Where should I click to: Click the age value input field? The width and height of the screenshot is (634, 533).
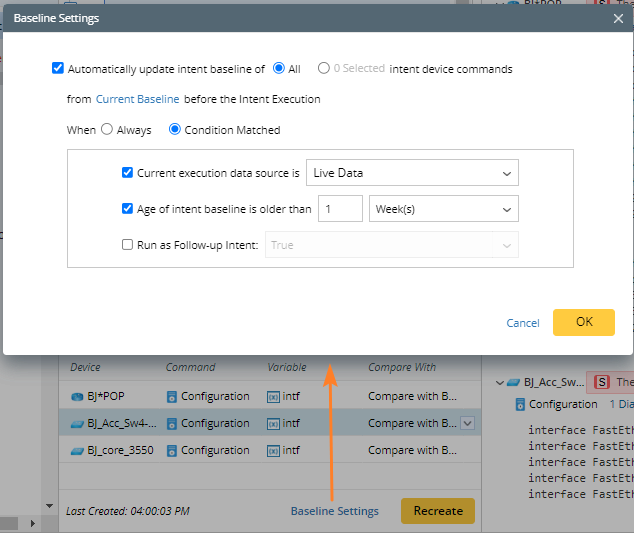(x=340, y=209)
